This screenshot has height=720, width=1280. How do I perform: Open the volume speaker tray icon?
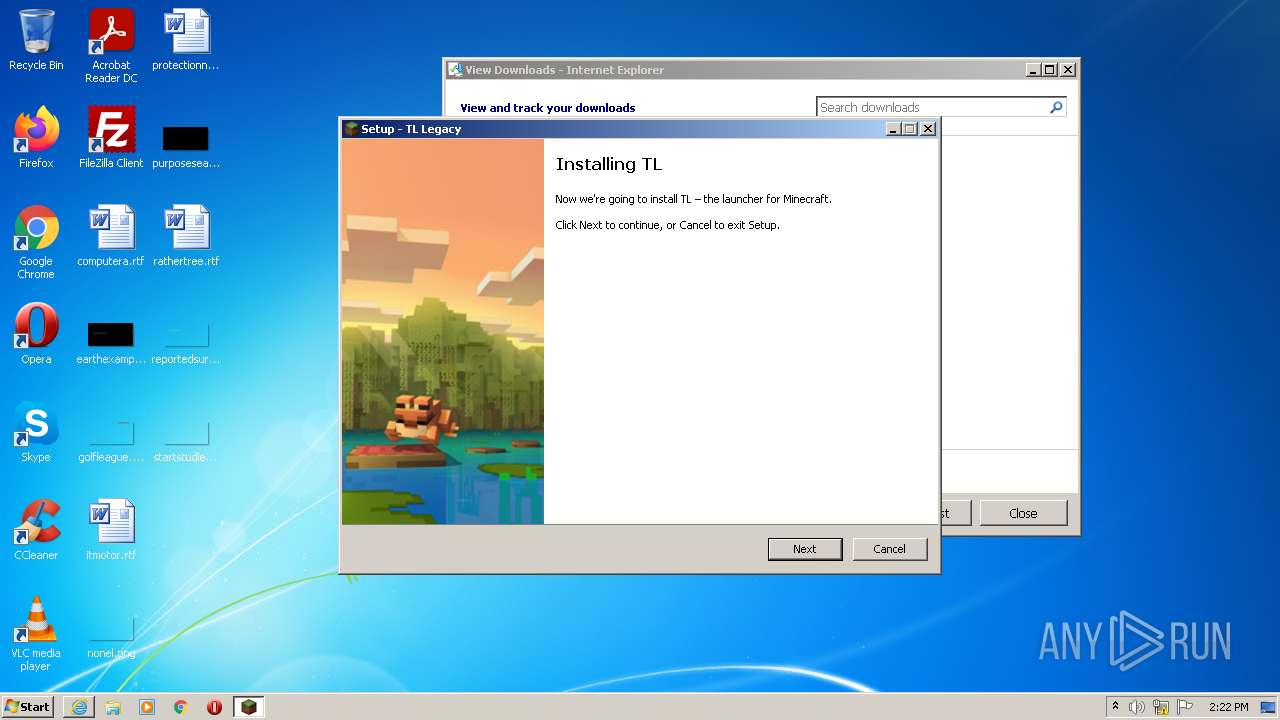pos(1137,707)
